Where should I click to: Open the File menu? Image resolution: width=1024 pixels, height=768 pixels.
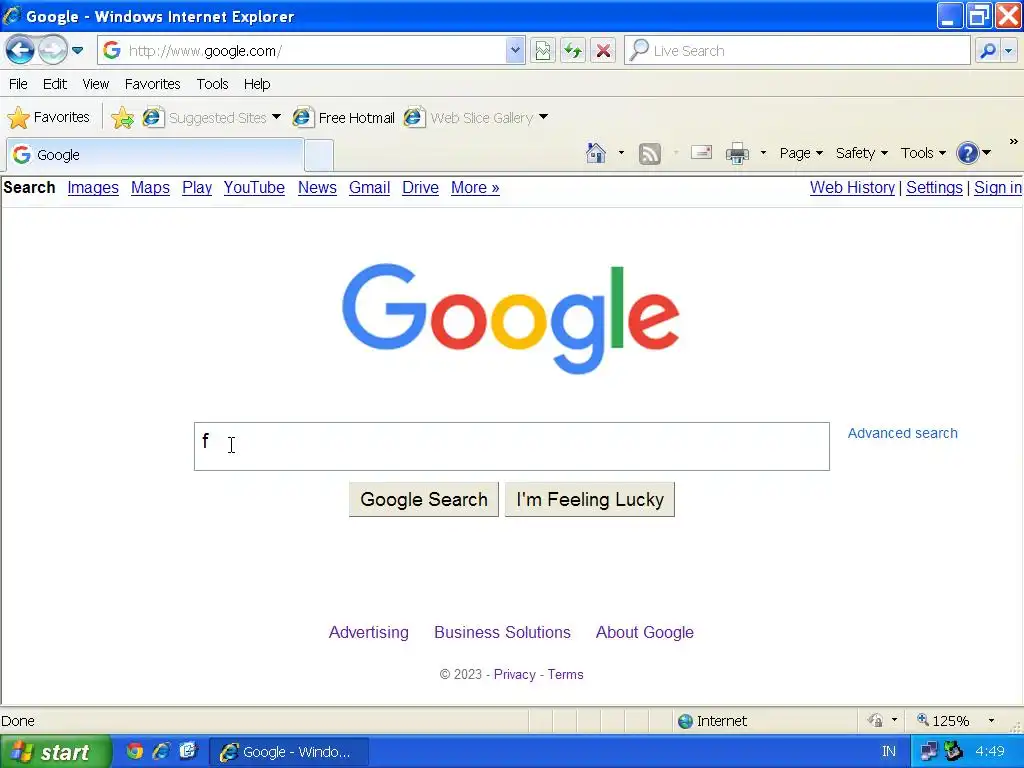[18, 84]
